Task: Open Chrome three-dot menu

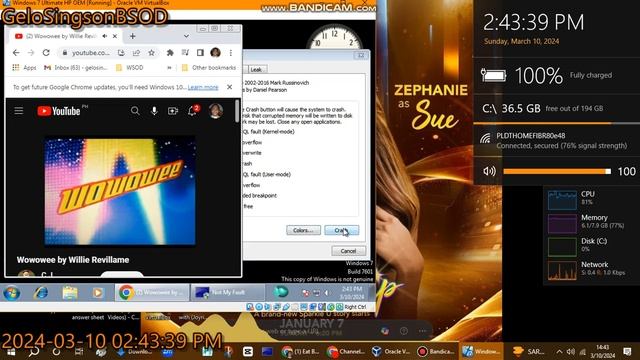Action: (x=231, y=53)
